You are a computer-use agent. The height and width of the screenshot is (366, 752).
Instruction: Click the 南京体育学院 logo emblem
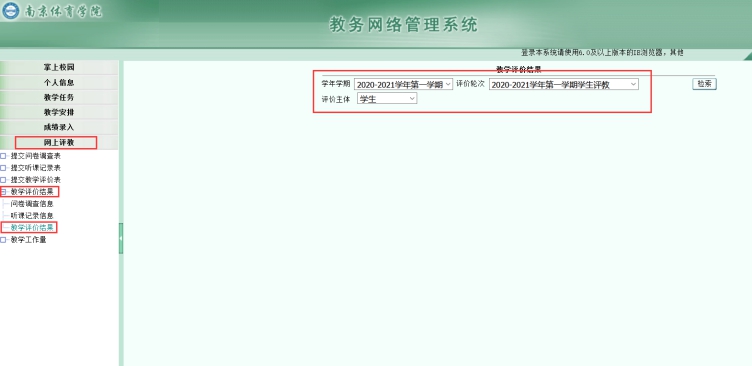click(x=11, y=11)
